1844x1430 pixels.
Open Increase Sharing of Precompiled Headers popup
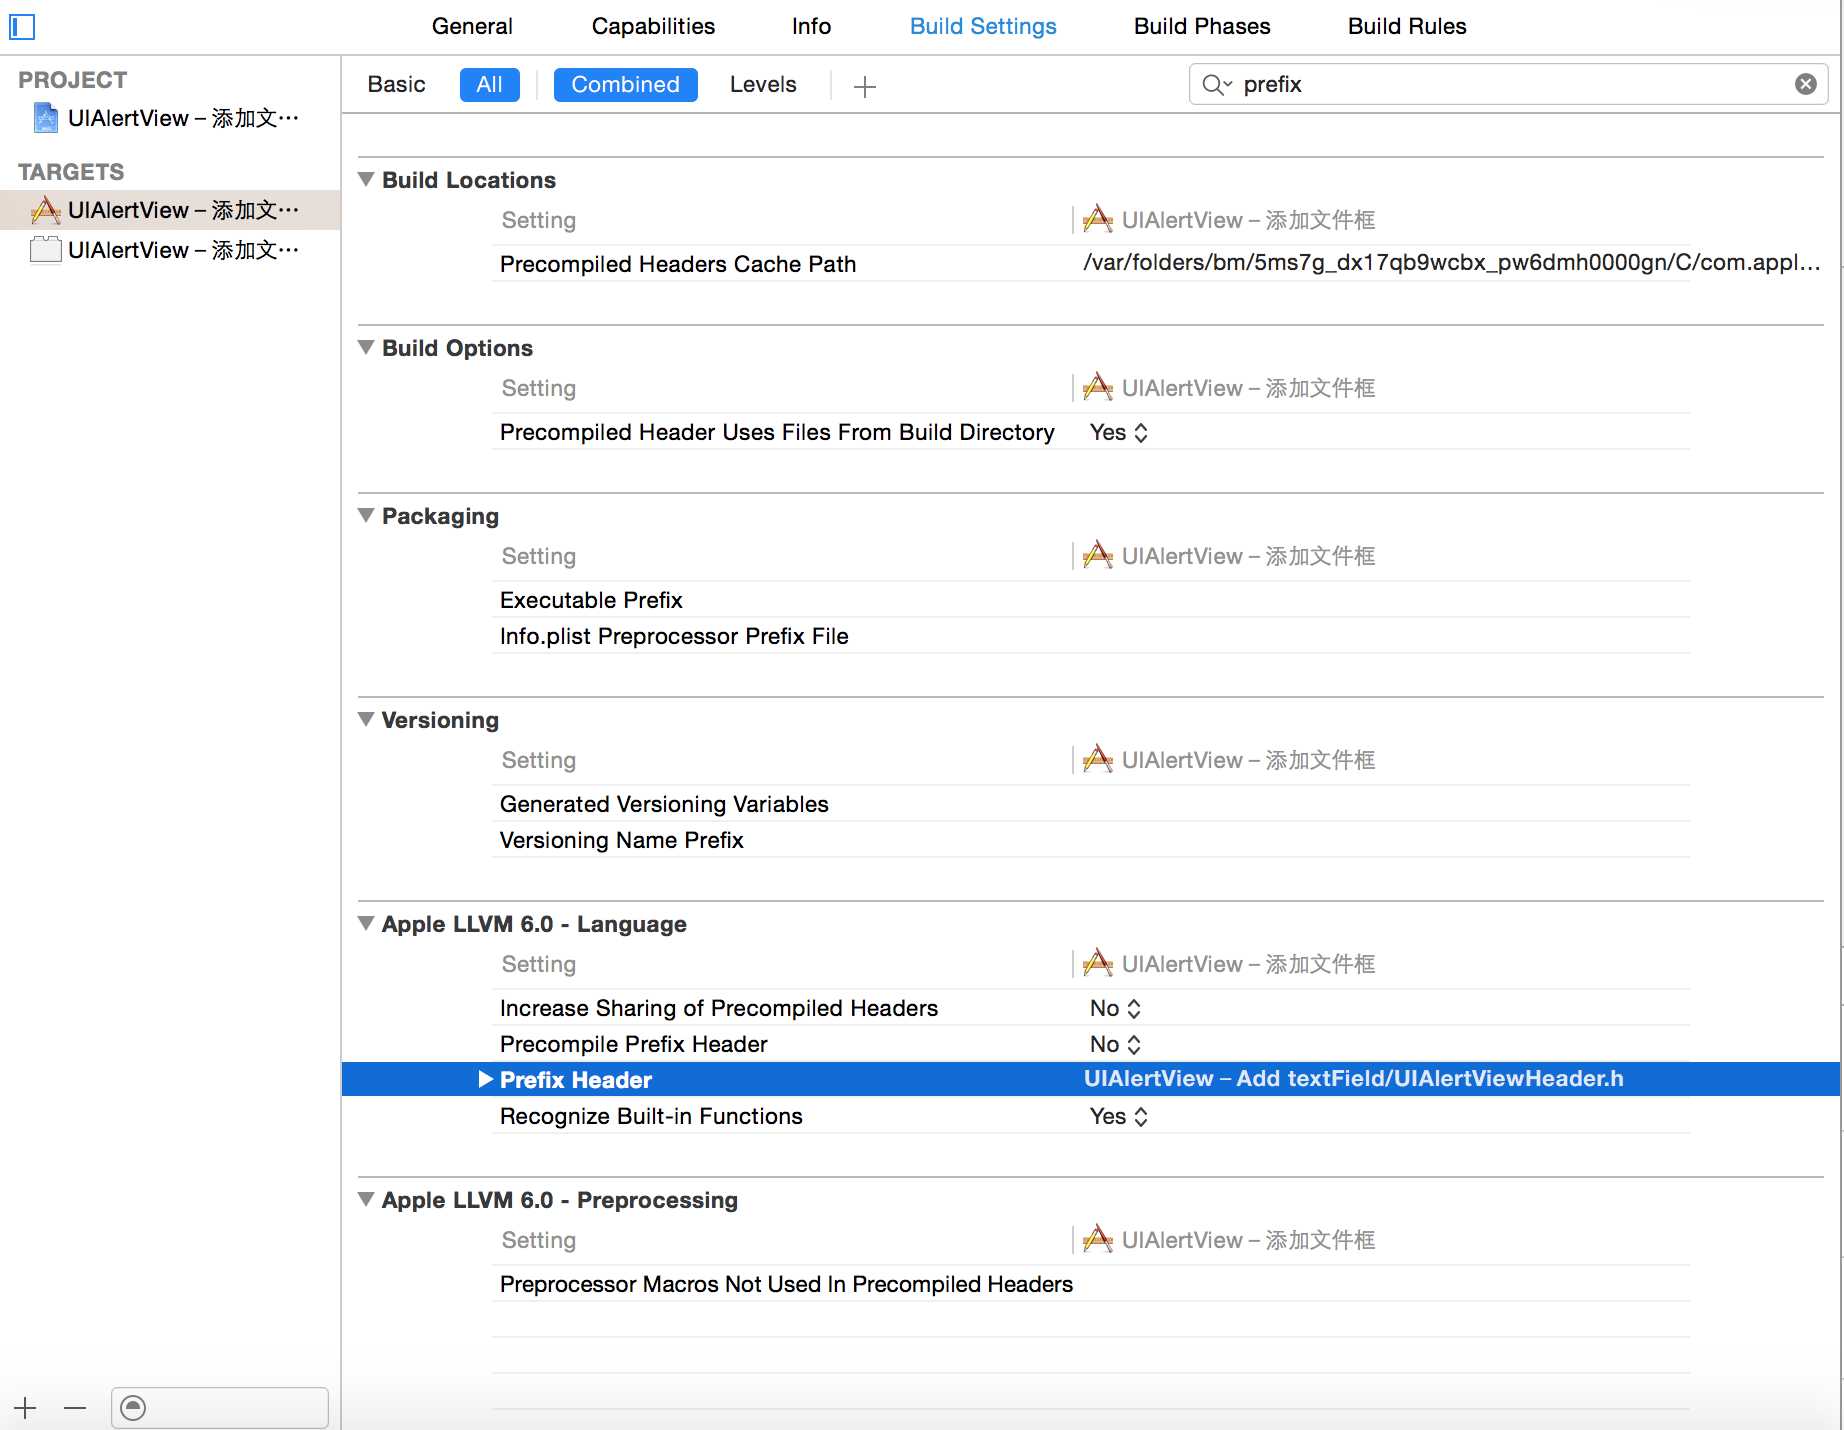[1115, 1008]
